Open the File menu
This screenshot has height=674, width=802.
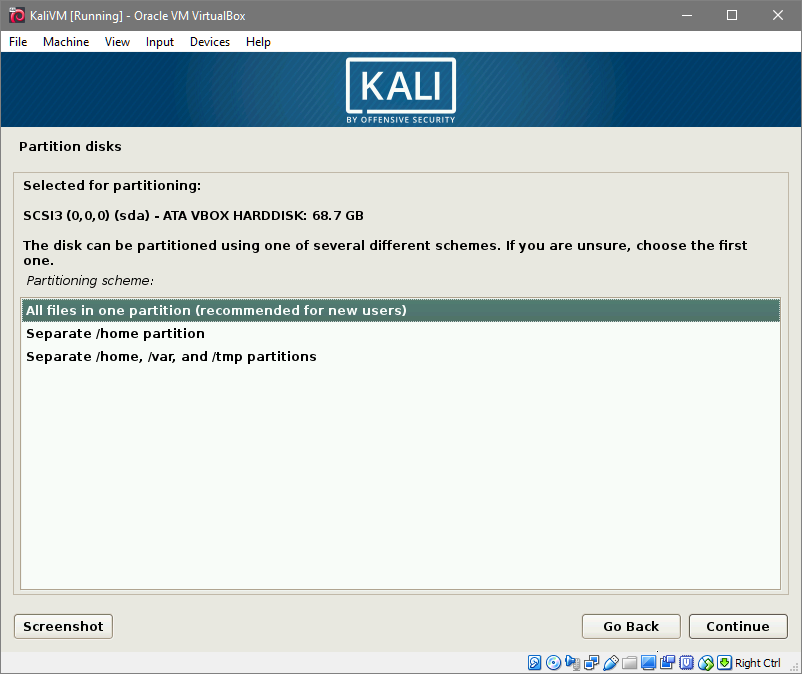tap(18, 42)
